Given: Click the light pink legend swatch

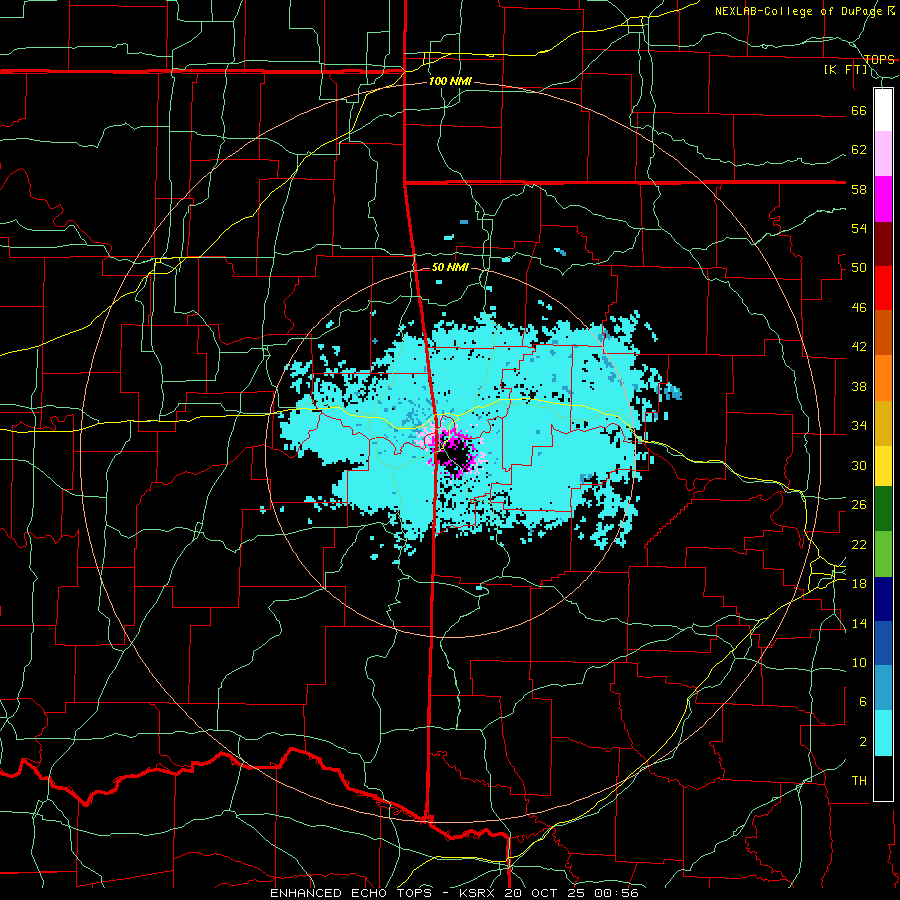Looking at the screenshot, I should click(x=883, y=154).
